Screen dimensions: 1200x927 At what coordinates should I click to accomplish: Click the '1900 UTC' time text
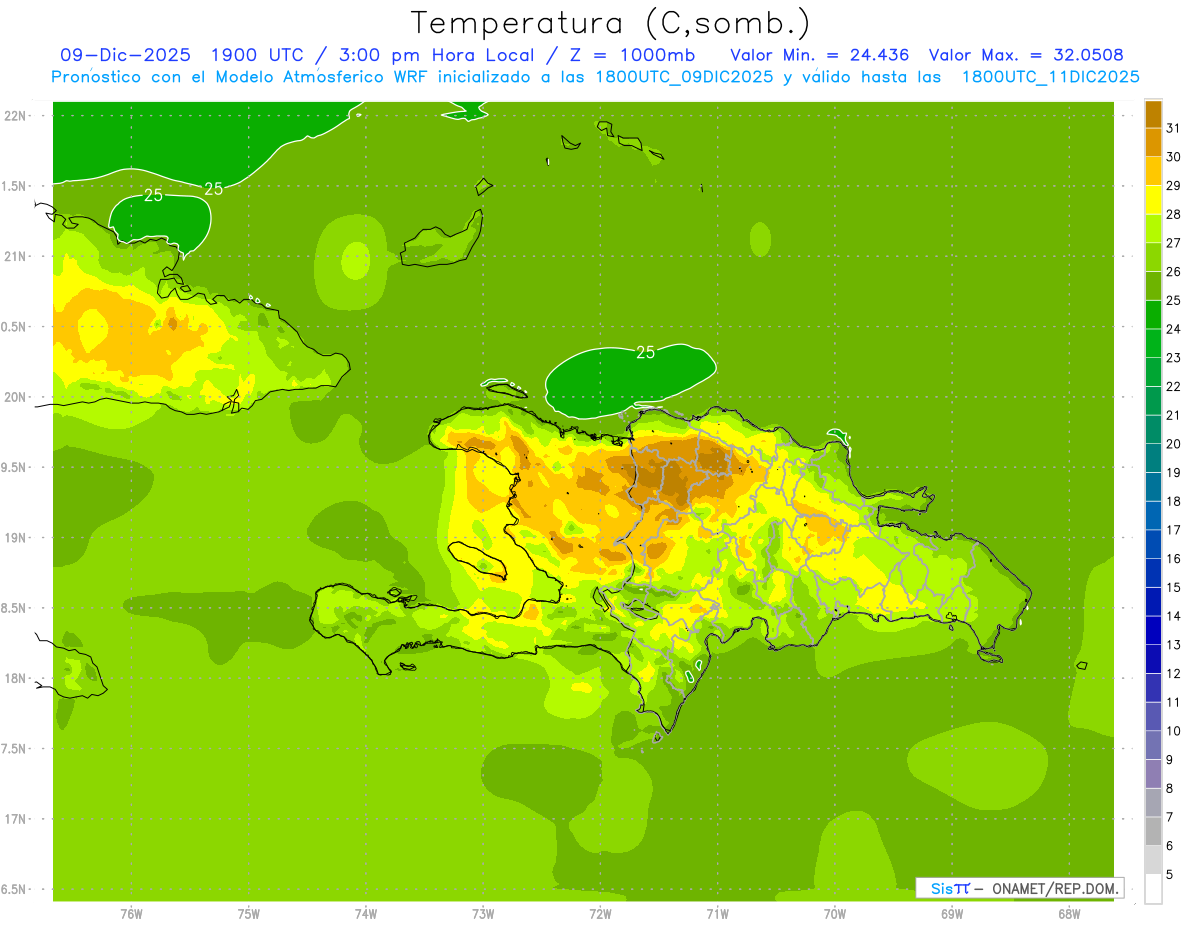(x=255, y=55)
